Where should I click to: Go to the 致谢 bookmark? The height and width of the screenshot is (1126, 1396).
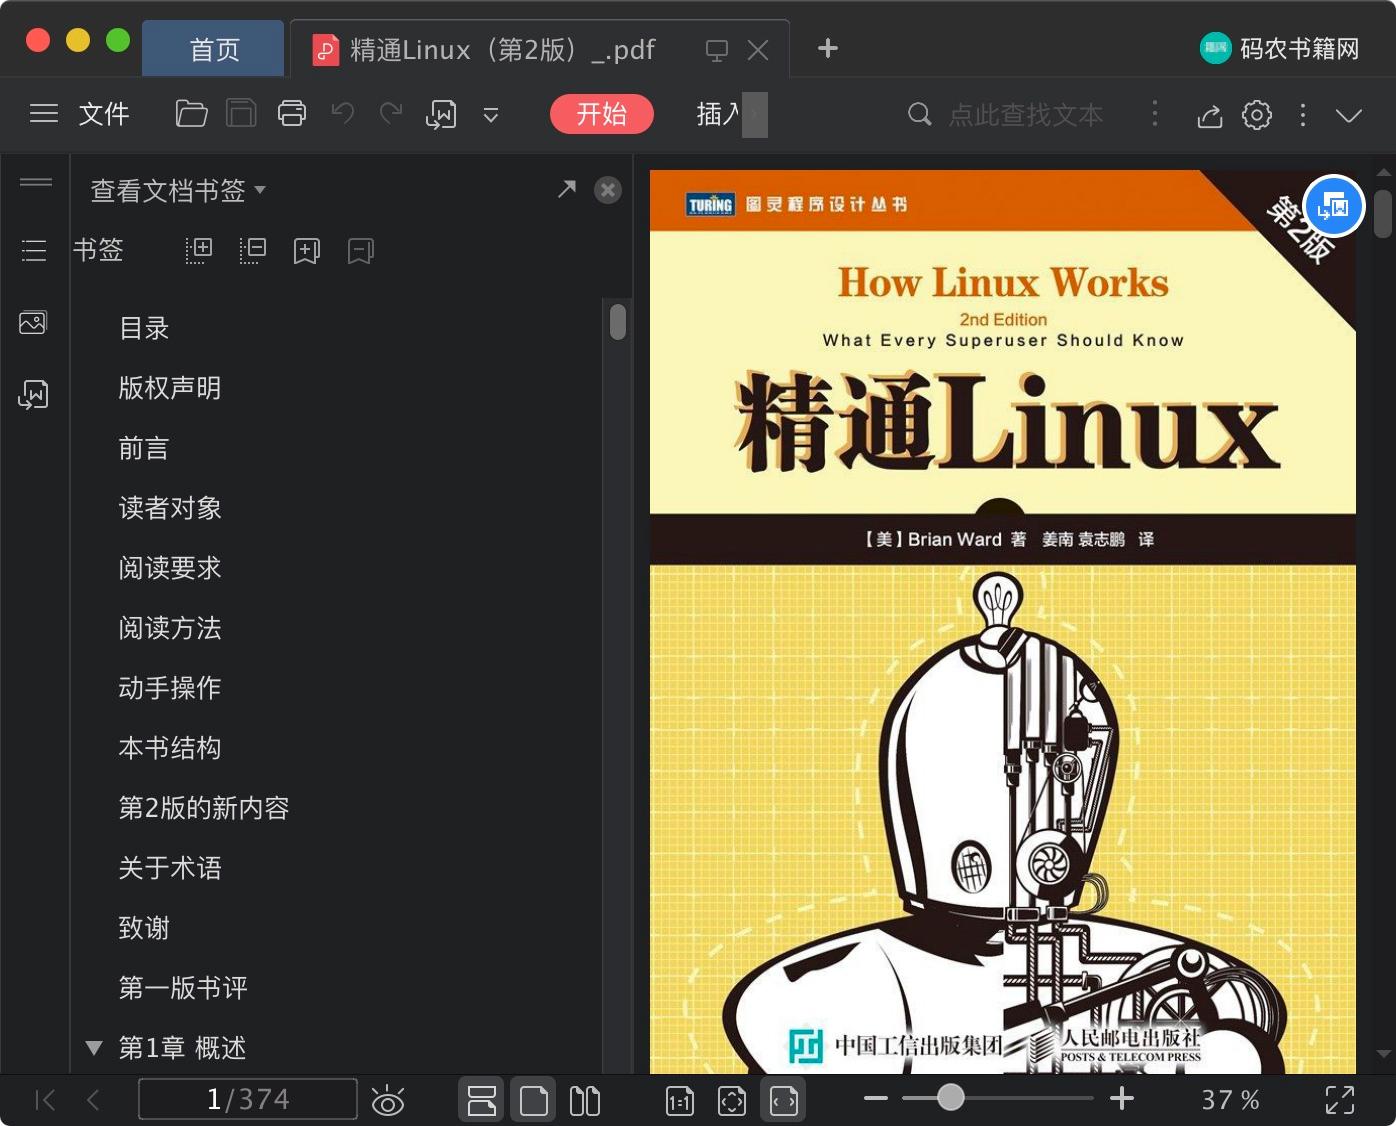click(144, 928)
